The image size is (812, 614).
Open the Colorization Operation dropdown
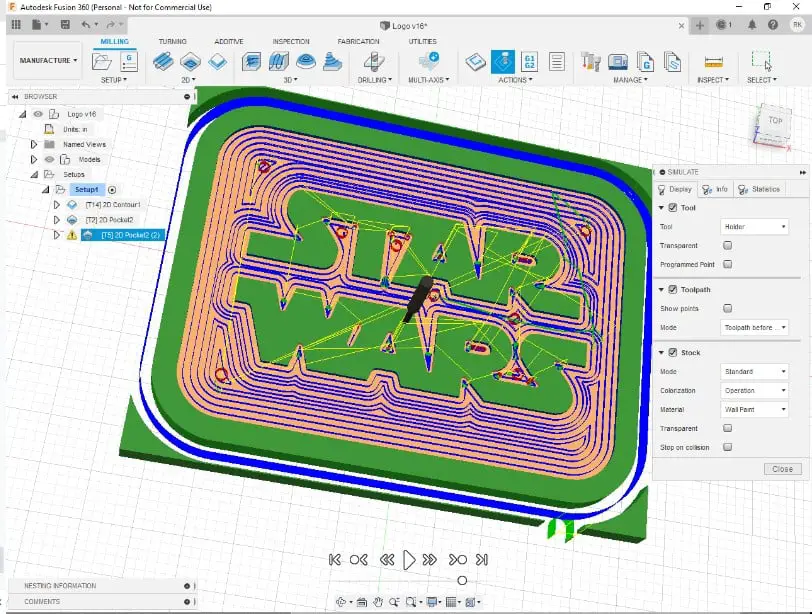coord(754,390)
